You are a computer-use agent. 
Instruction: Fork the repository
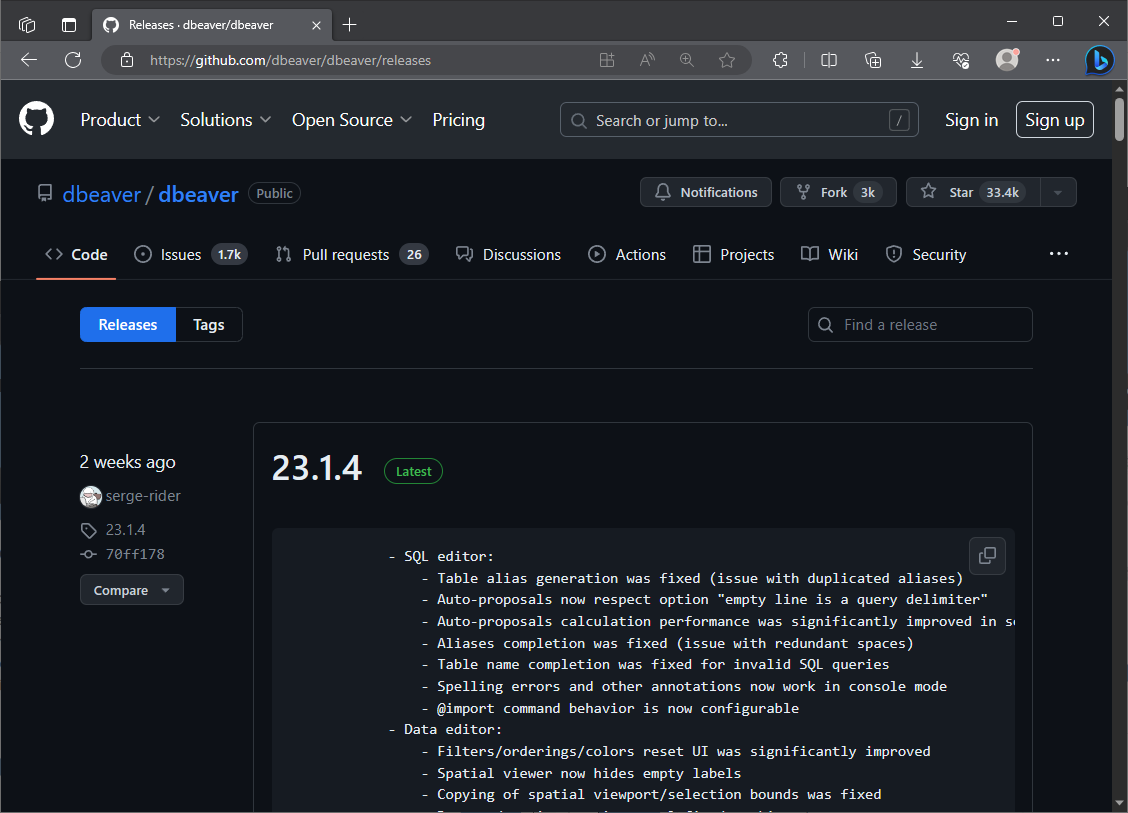[838, 192]
